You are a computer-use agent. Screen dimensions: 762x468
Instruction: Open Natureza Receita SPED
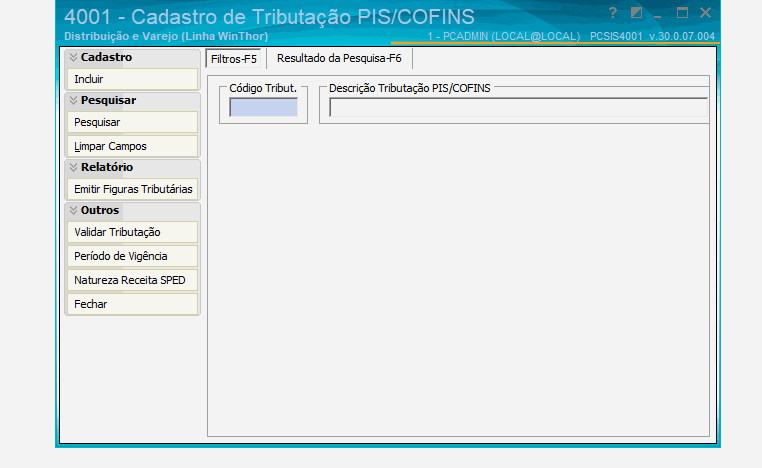(132, 280)
